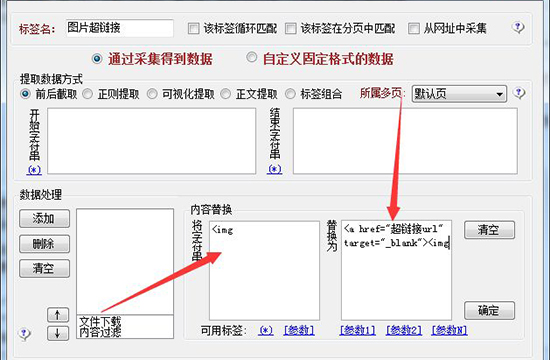
Task: Choose 前后截取 extraction method
Action: pyautogui.click(x=25, y=94)
